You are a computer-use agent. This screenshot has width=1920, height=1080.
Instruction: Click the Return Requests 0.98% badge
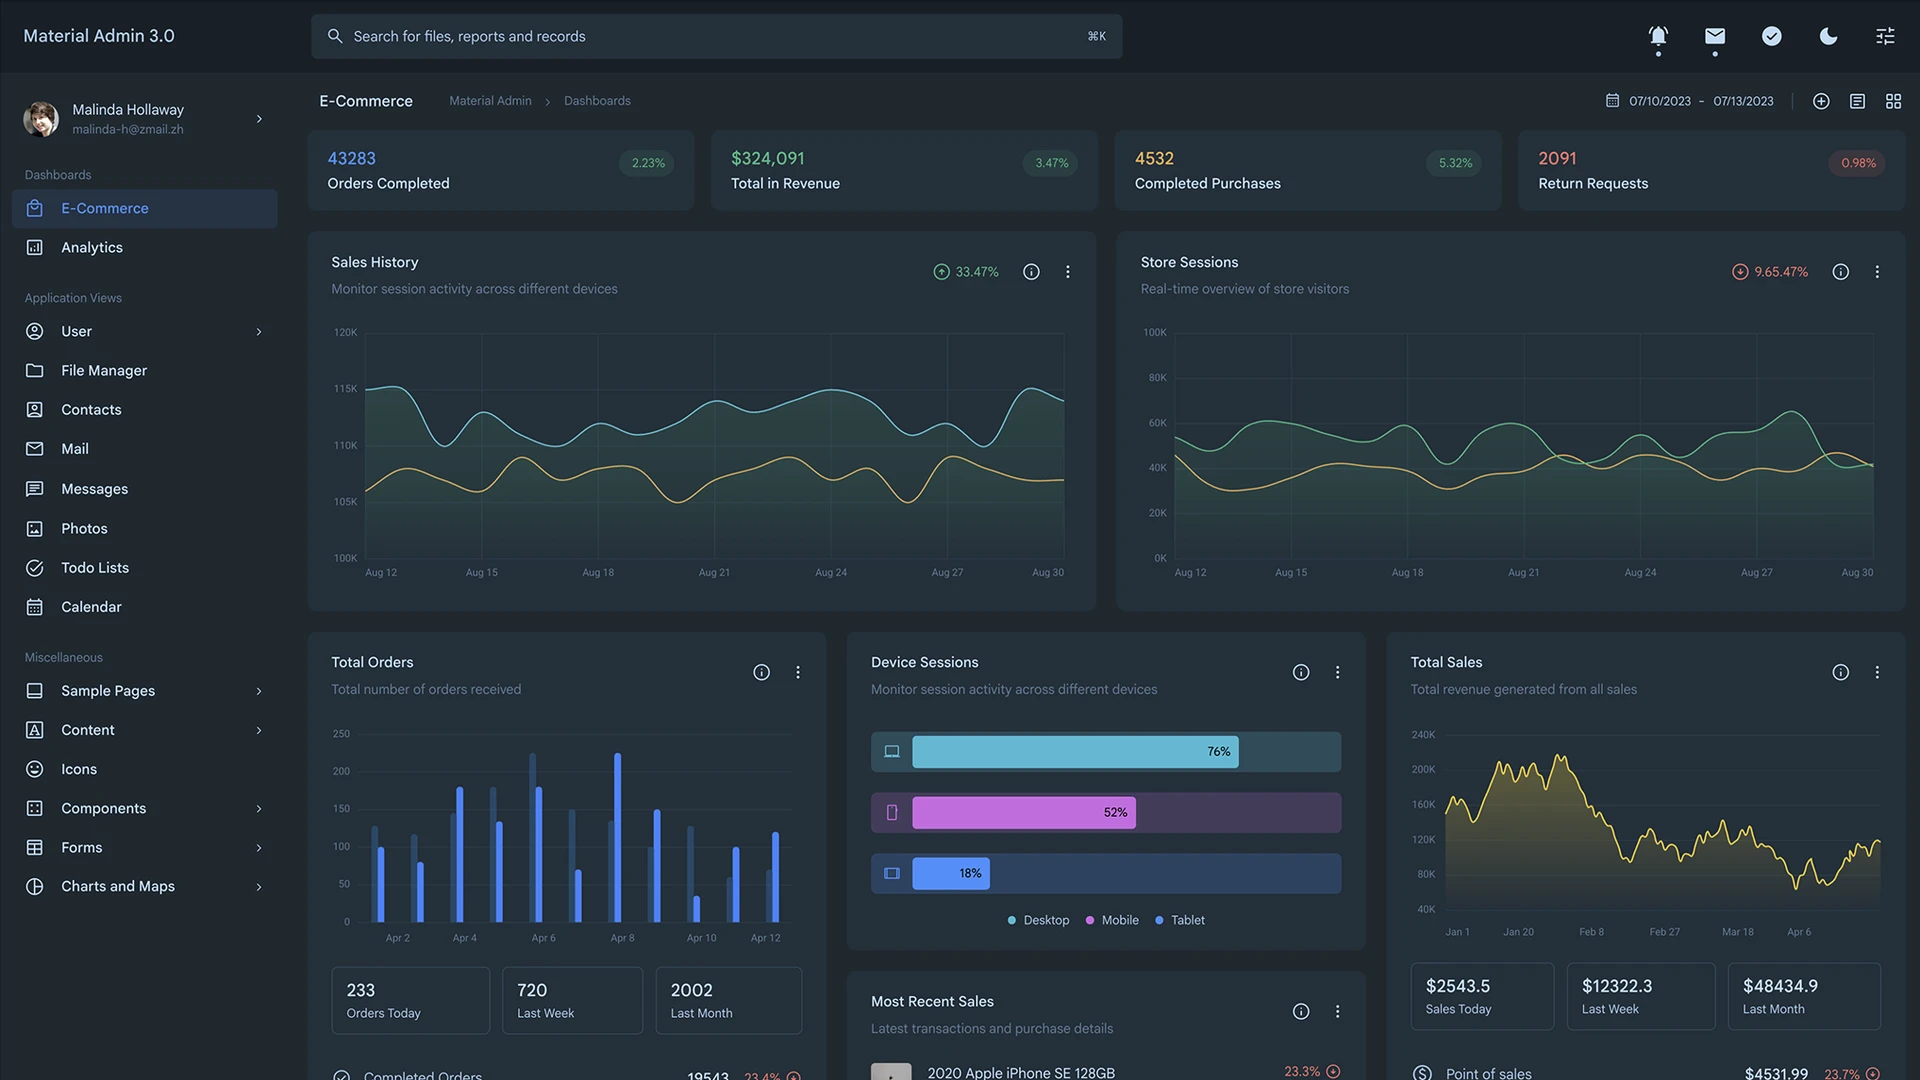tap(1858, 163)
